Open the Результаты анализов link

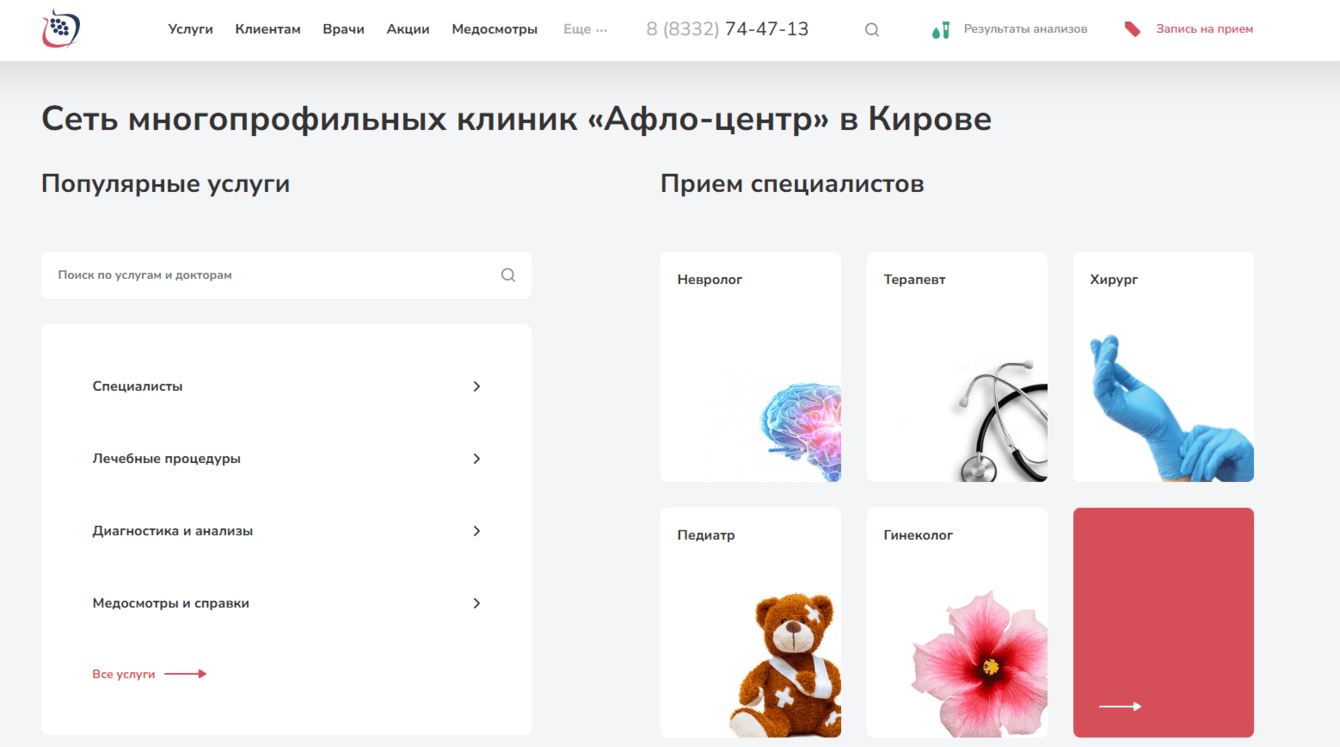(1026, 30)
